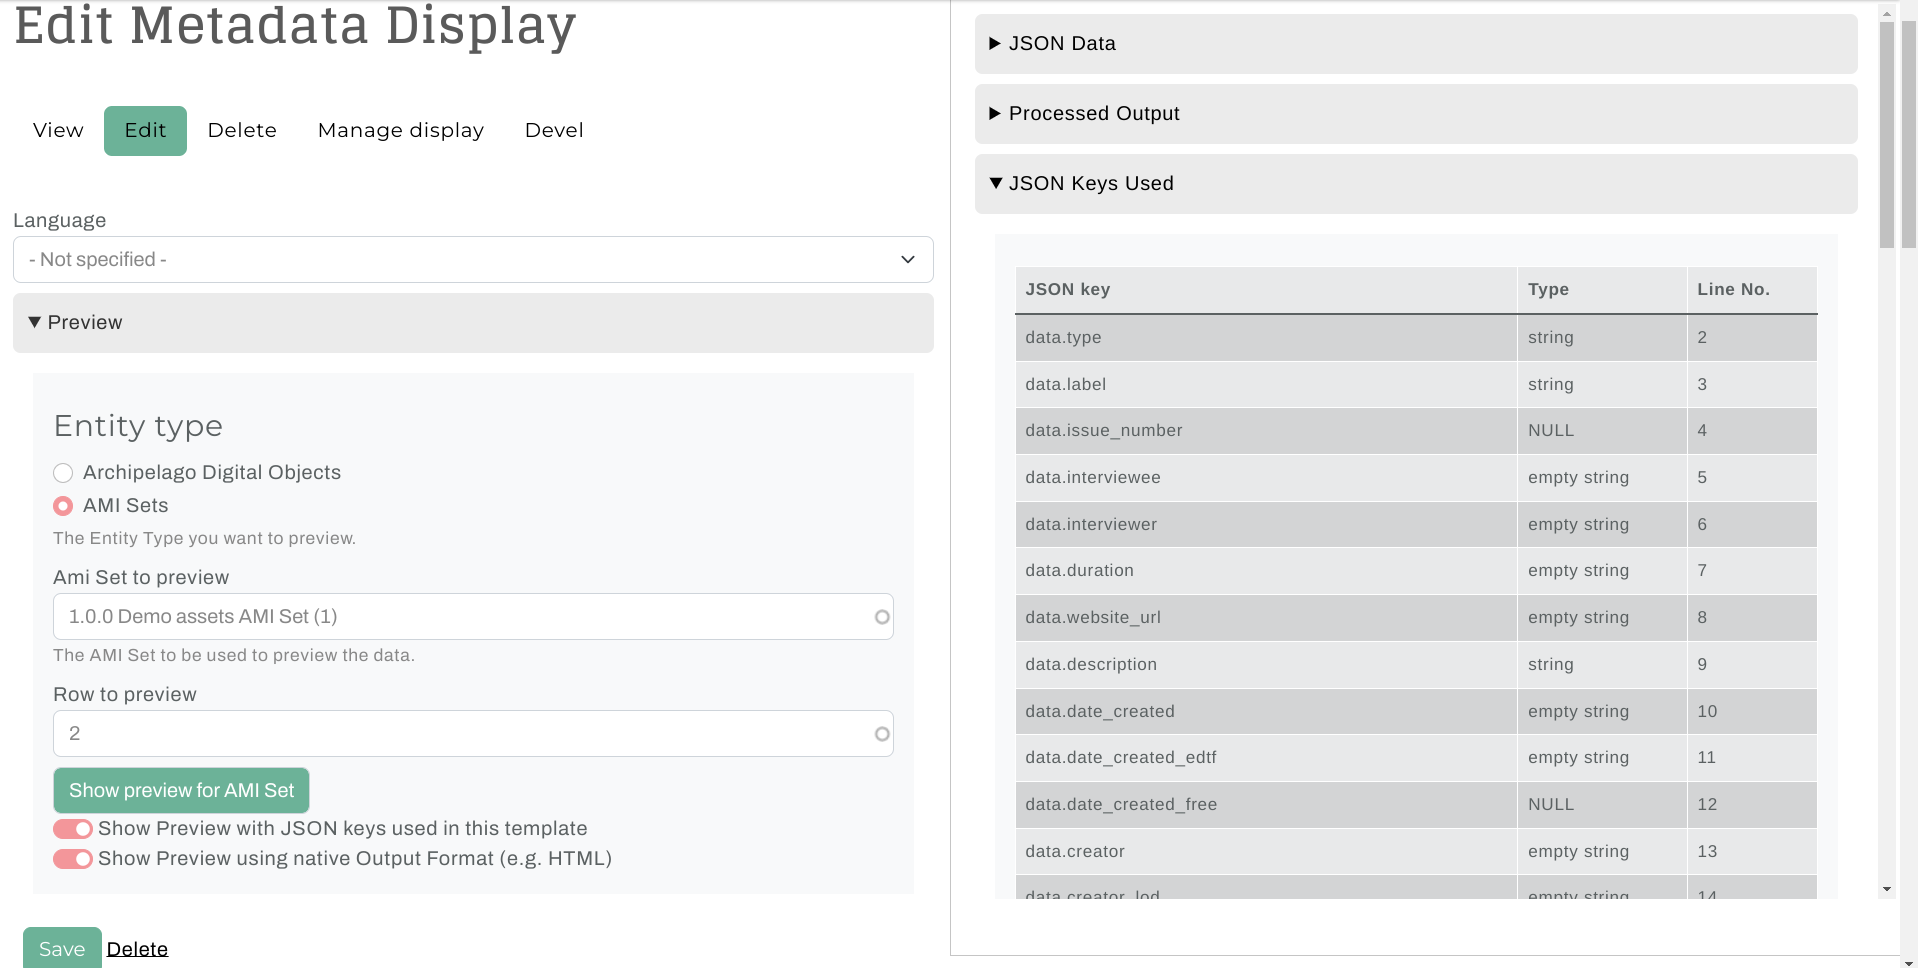Select Archipelago Digital Objects radio button
The image size is (1918, 968).
click(63, 473)
